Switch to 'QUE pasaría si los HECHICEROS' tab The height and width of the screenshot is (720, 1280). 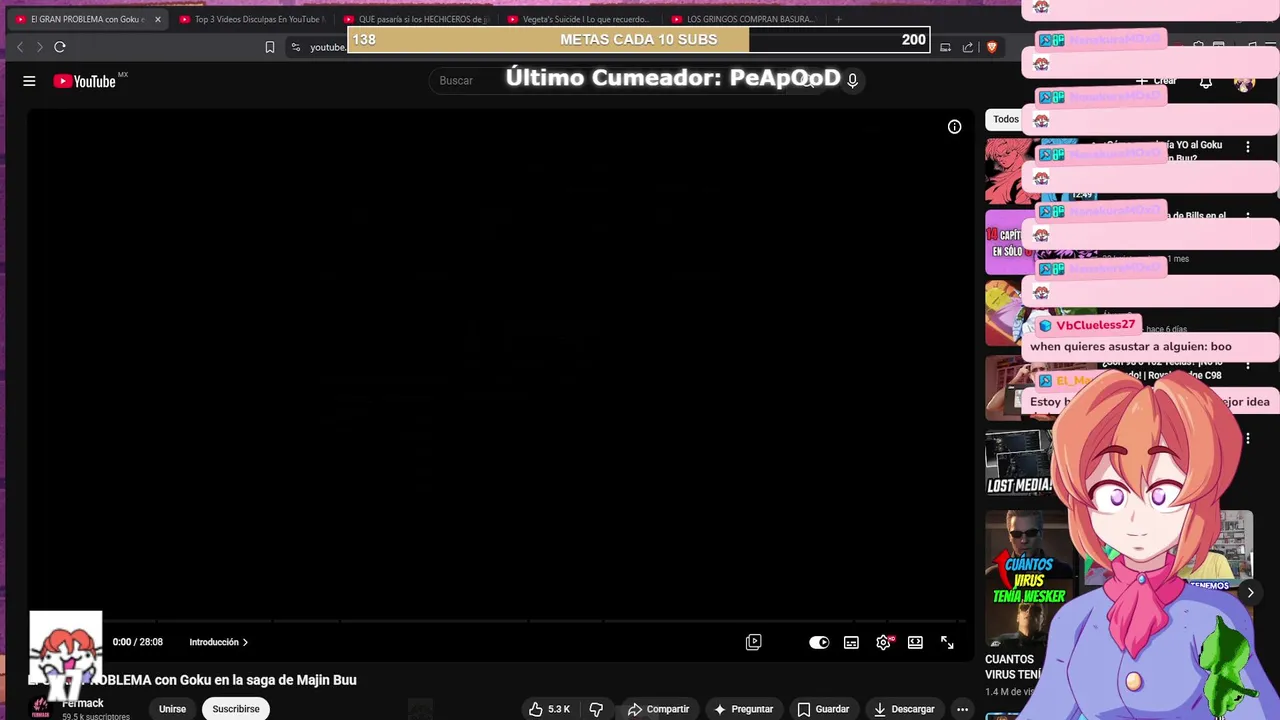(x=414, y=19)
